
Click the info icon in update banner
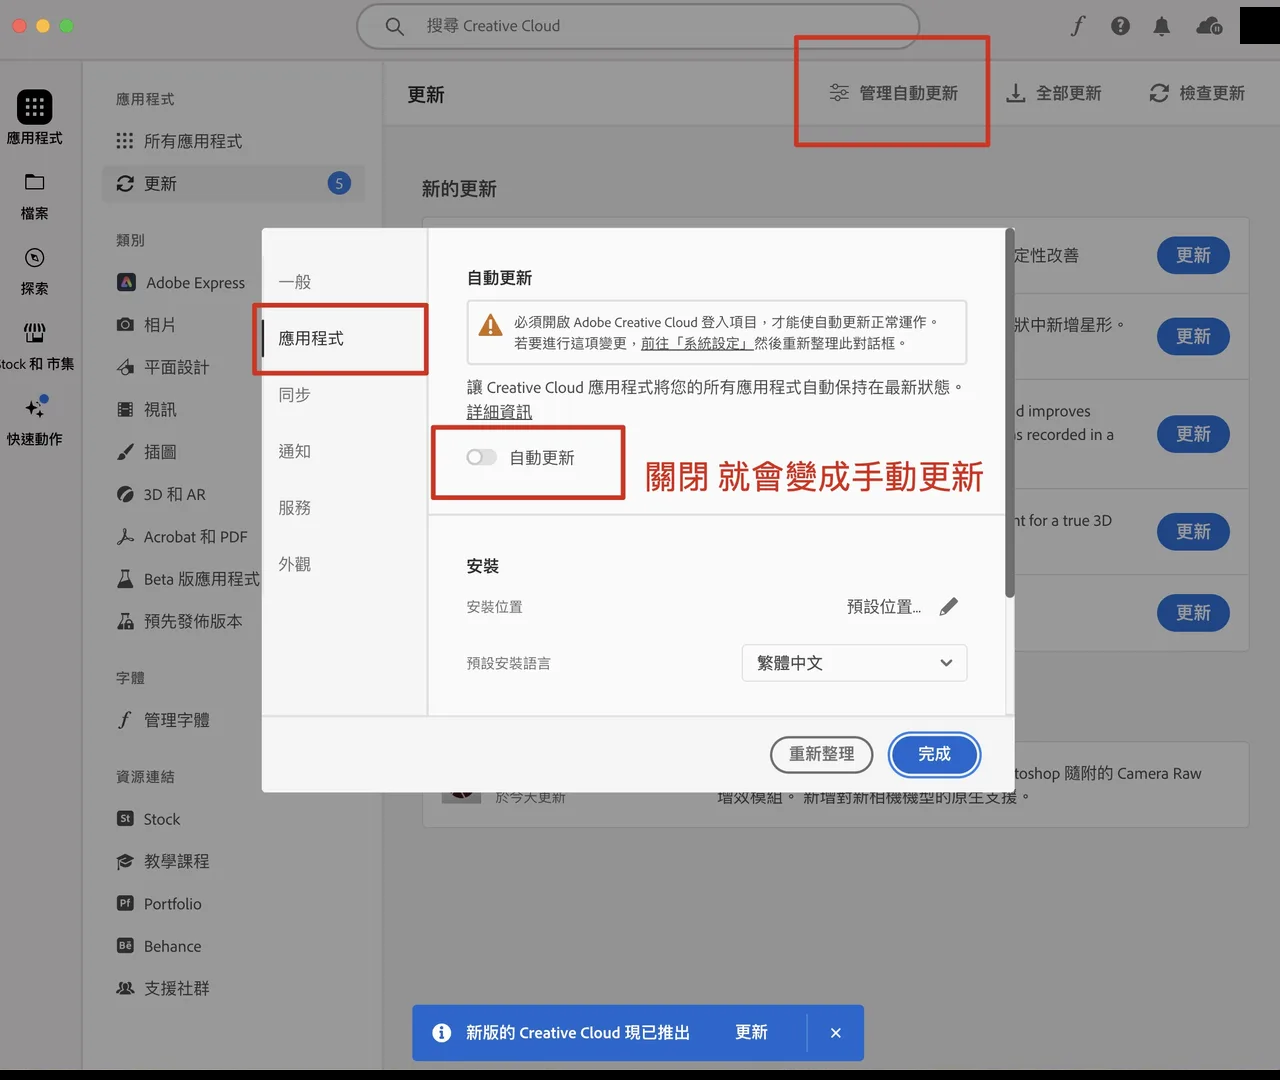(441, 1033)
